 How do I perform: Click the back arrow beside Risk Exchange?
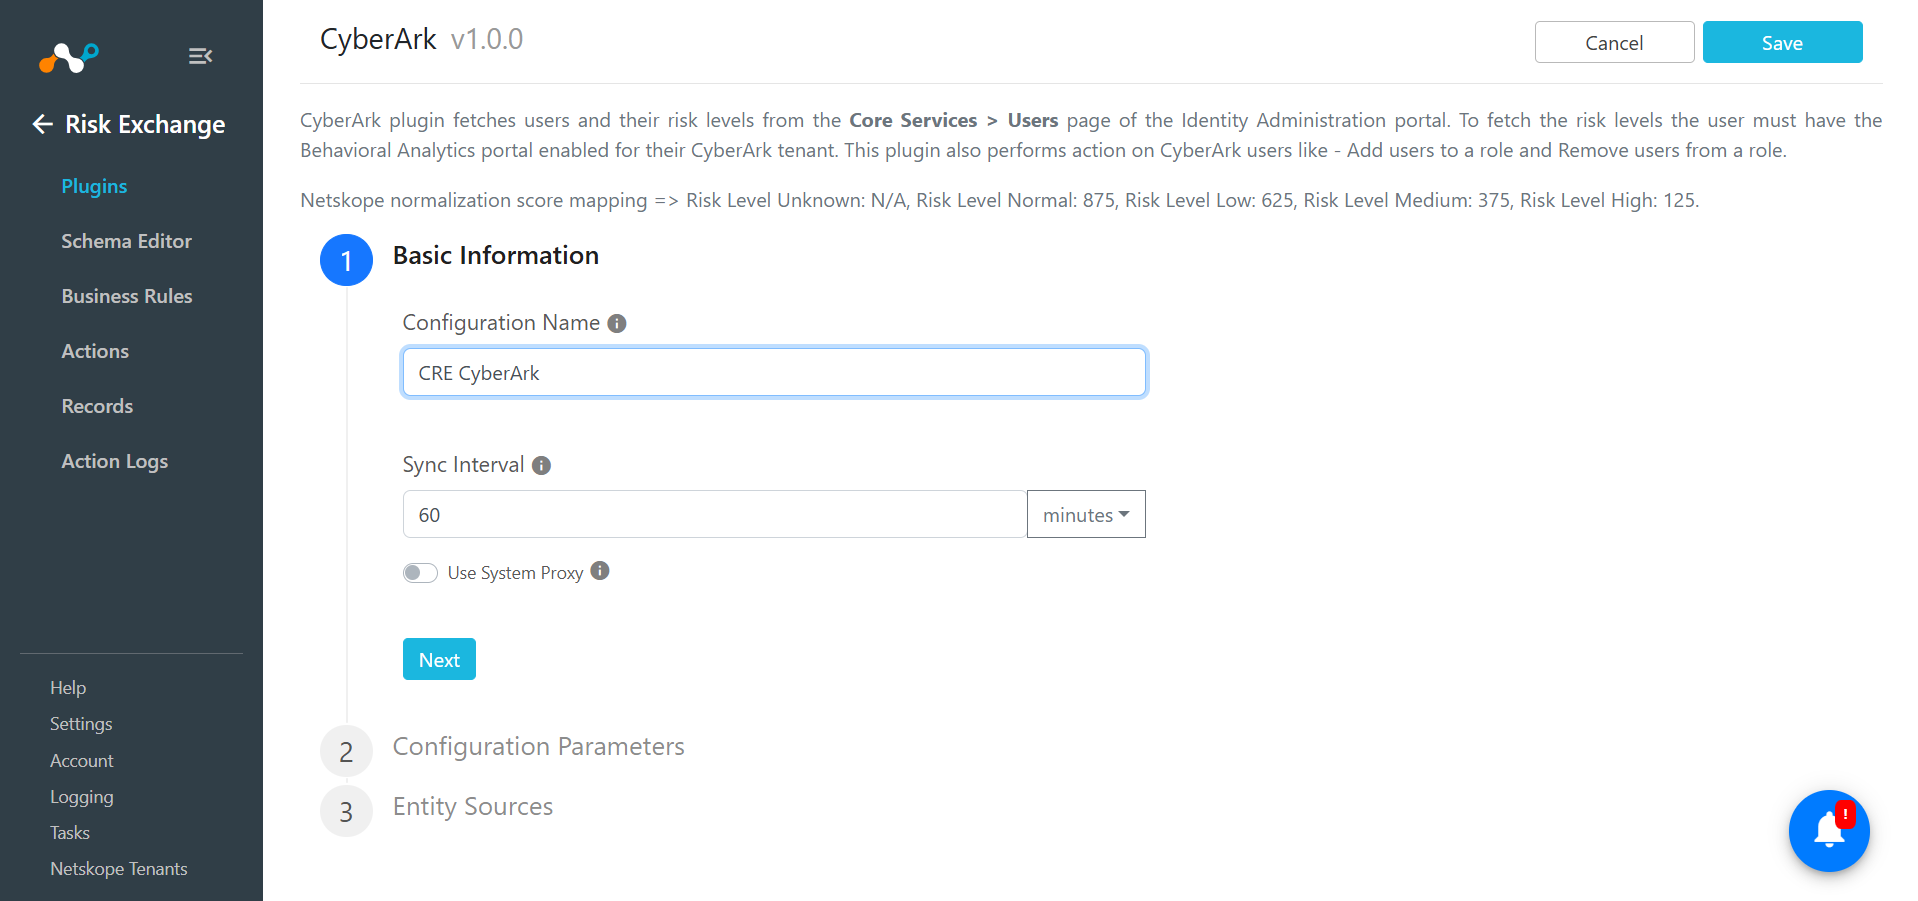pos(42,124)
